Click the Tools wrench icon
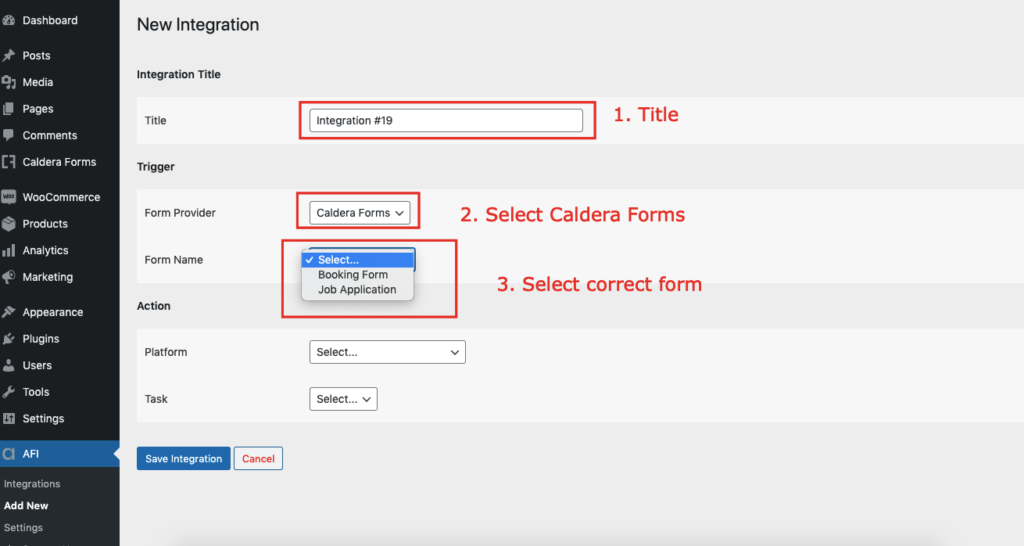The width and height of the screenshot is (1024, 546). click(8, 392)
